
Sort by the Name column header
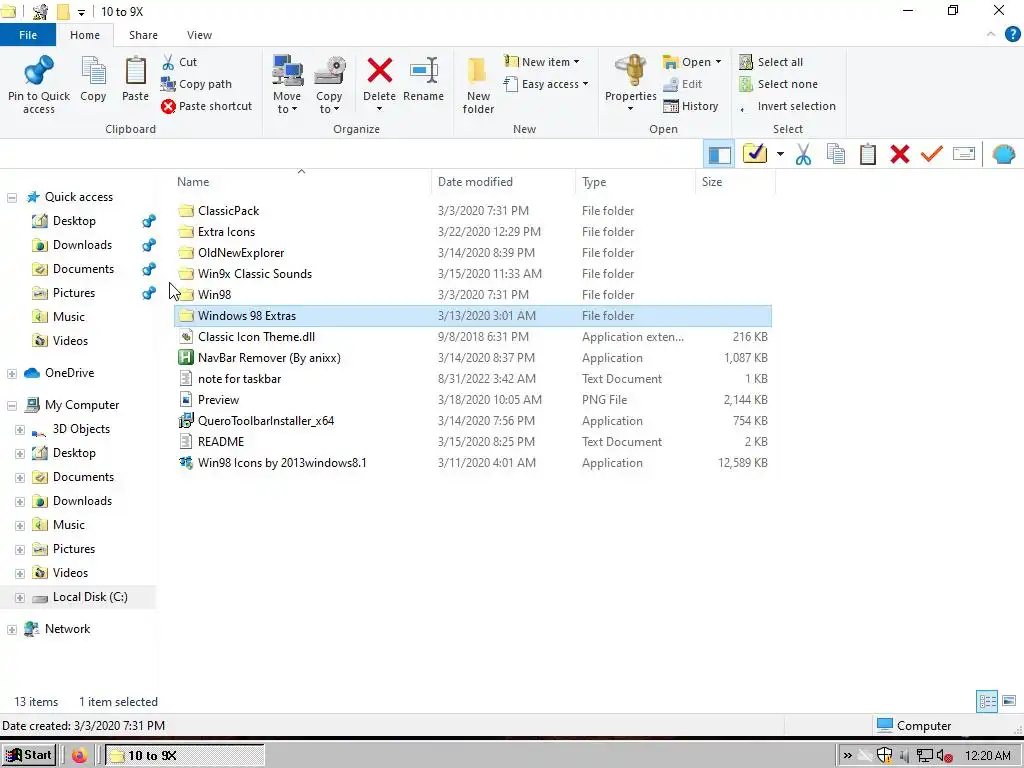tap(301, 182)
